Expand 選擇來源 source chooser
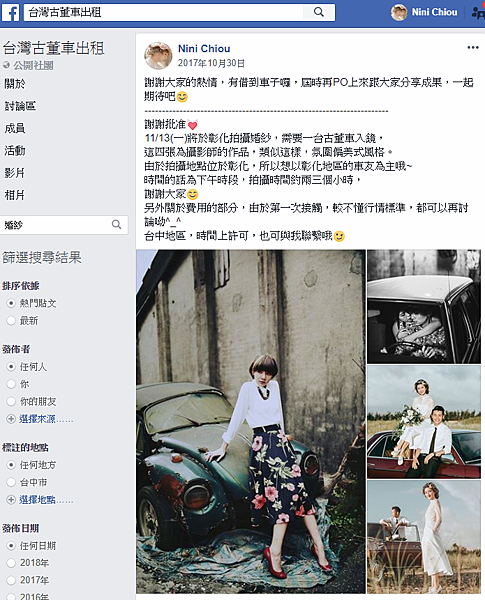The width and height of the screenshot is (485, 600). (46, 419)
